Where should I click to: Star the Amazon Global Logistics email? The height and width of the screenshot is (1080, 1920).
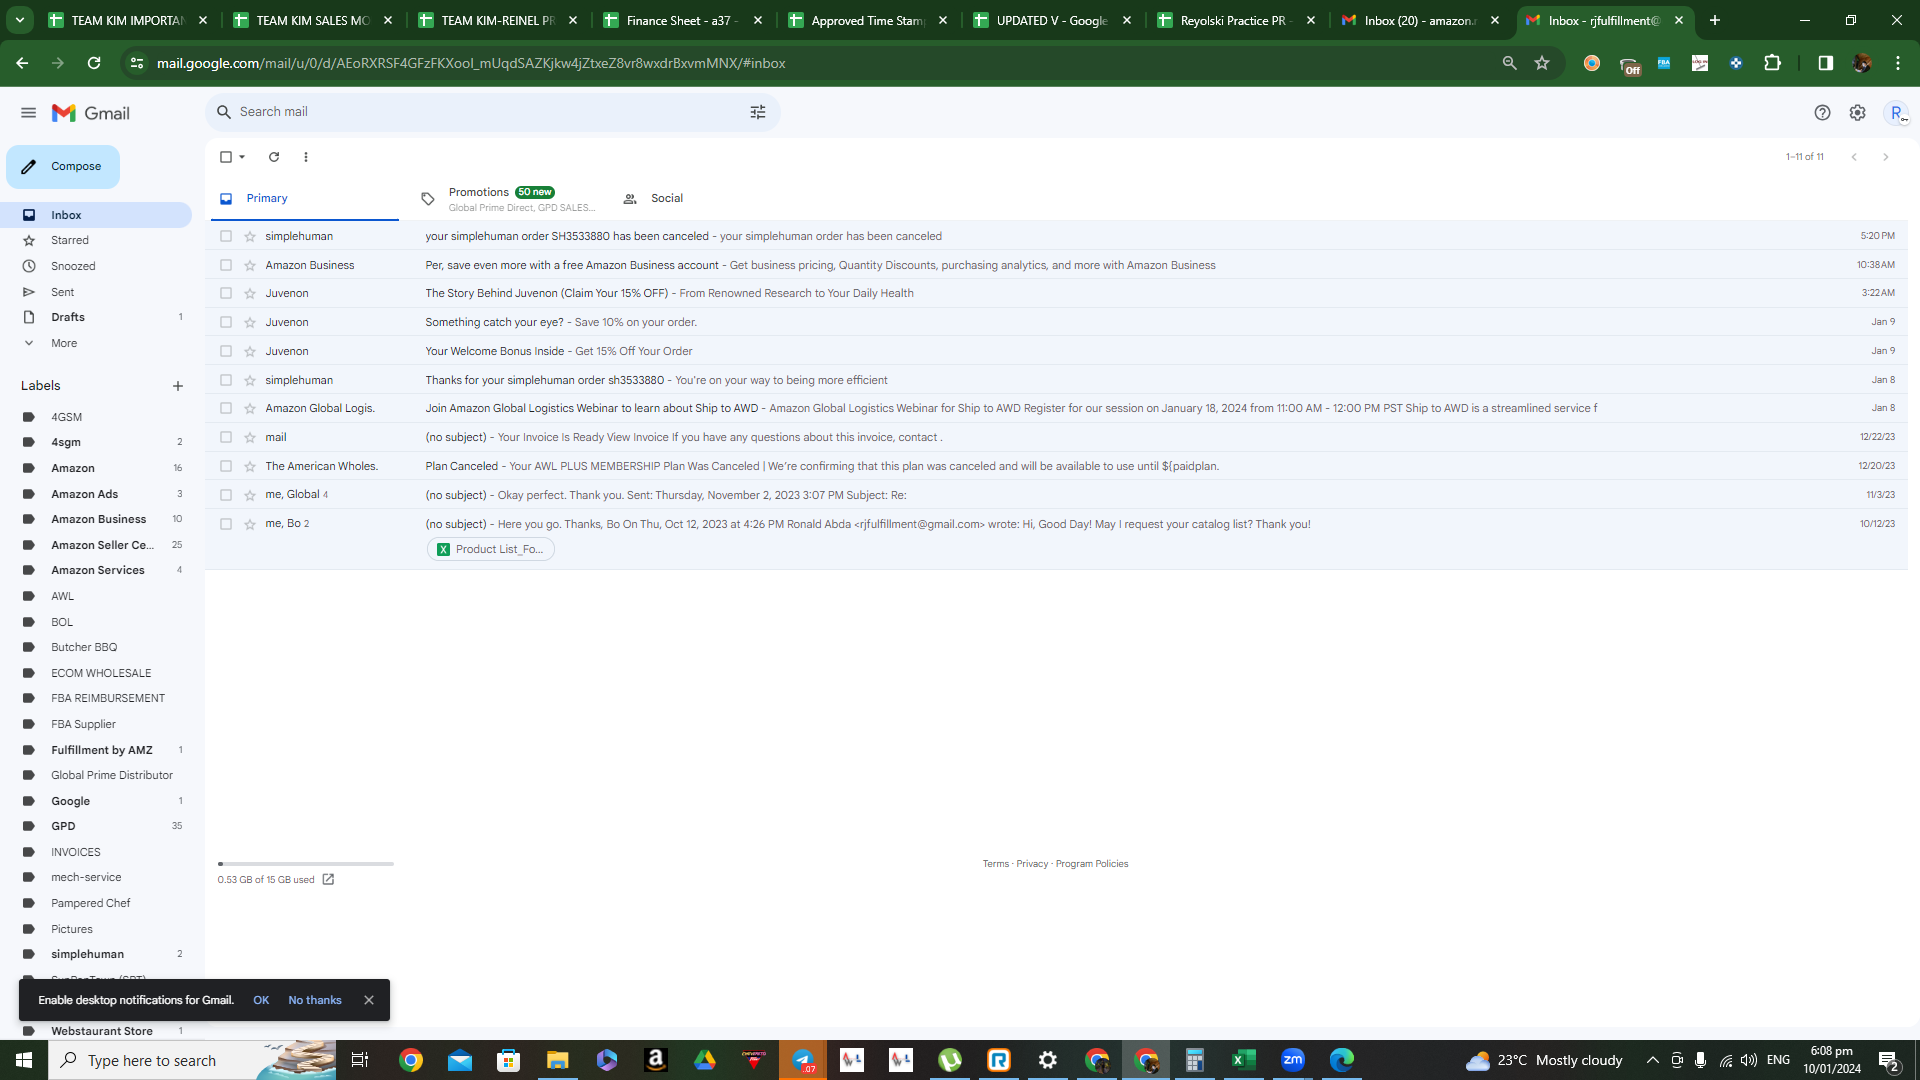250,408
